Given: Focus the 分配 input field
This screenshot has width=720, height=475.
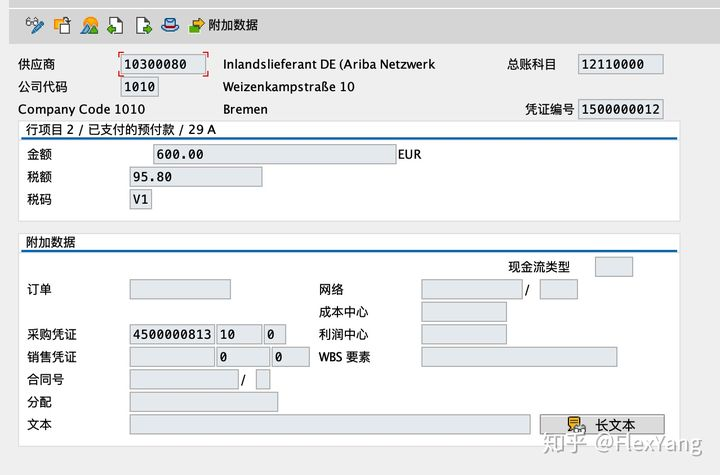Looking at the screenshot, I should pyautogui.click(x=203, y=402).
